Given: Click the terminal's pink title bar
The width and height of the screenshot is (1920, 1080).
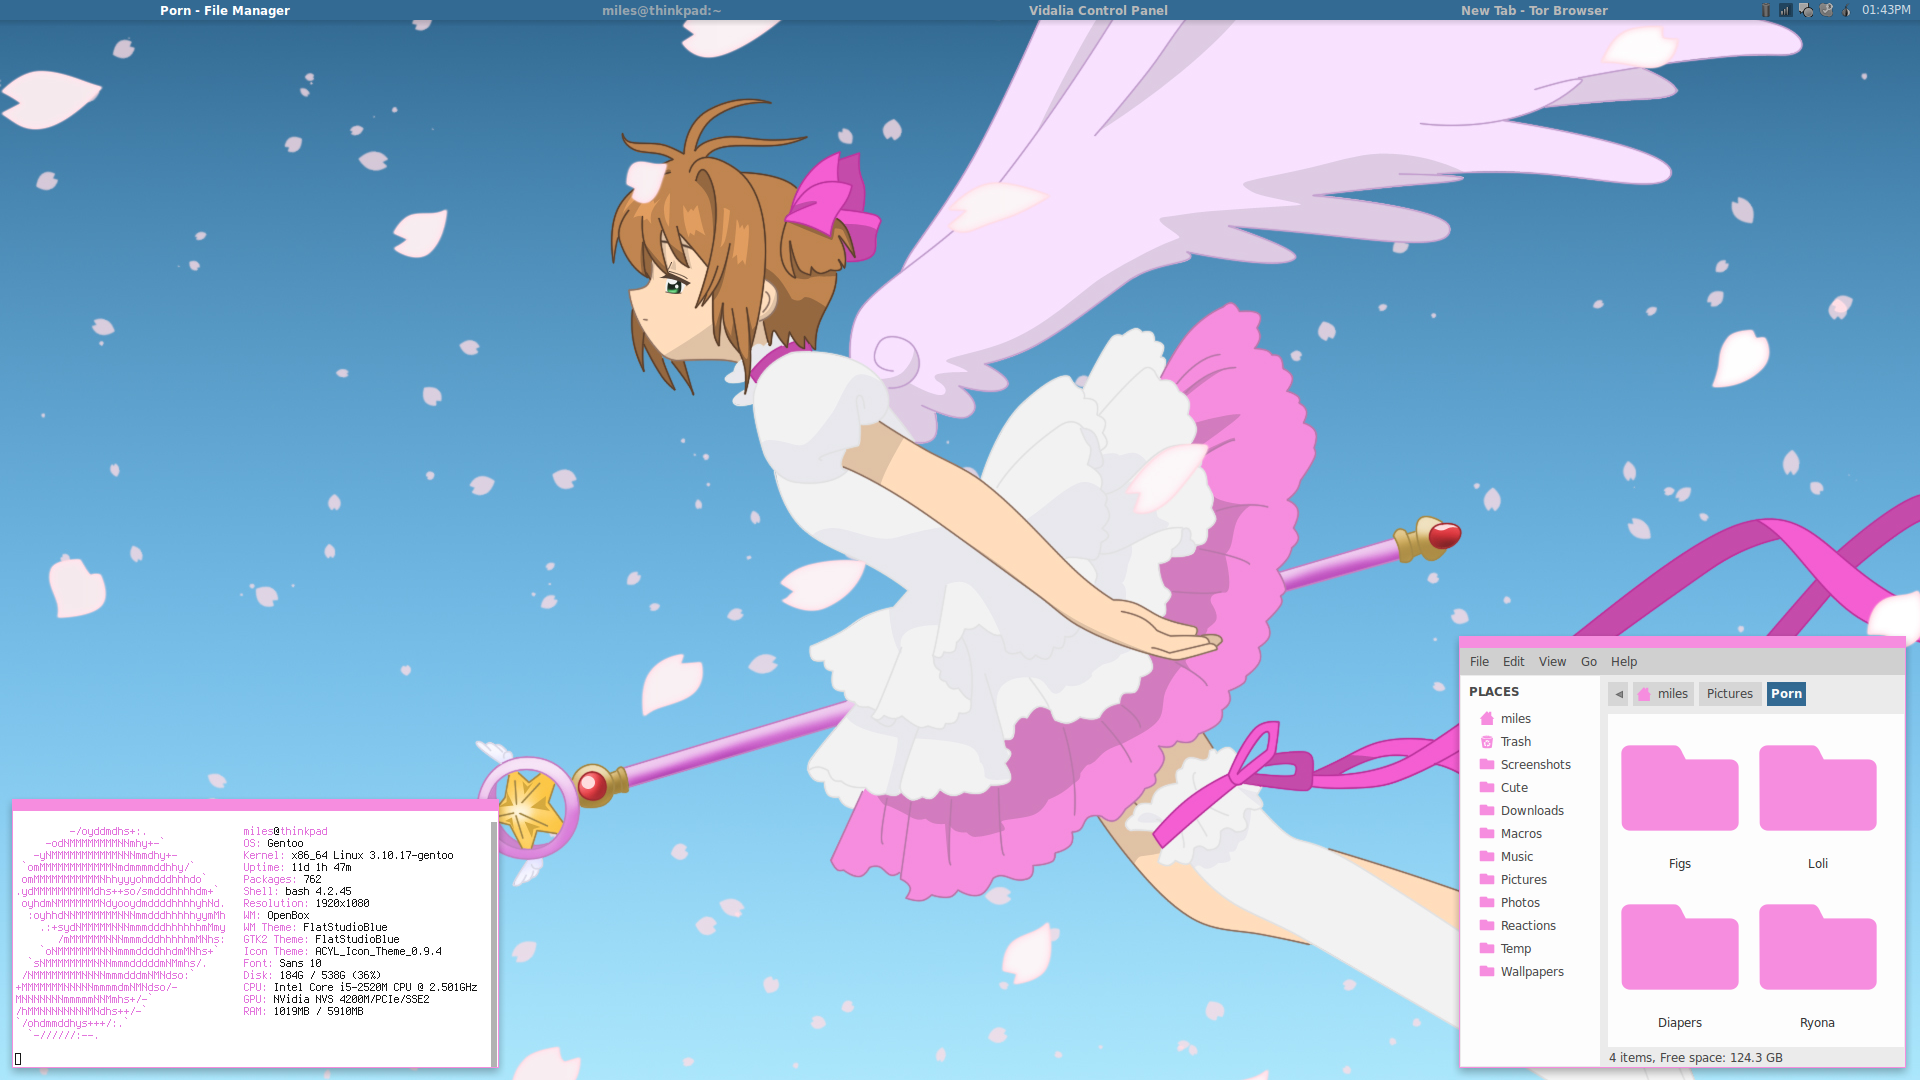Looking at the screenshot, I should (x=255, y=805).
